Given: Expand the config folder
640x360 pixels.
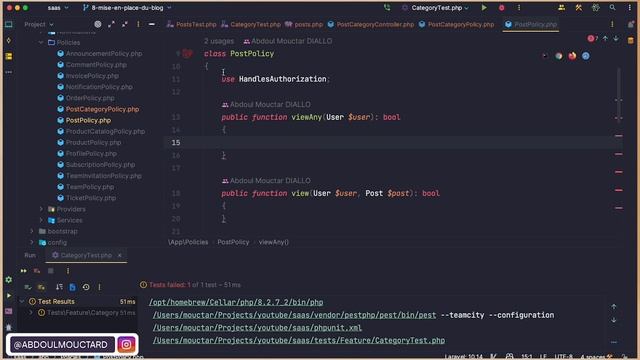Looking at the screenshot, I should pyautogui.click(x=32, y=242).
